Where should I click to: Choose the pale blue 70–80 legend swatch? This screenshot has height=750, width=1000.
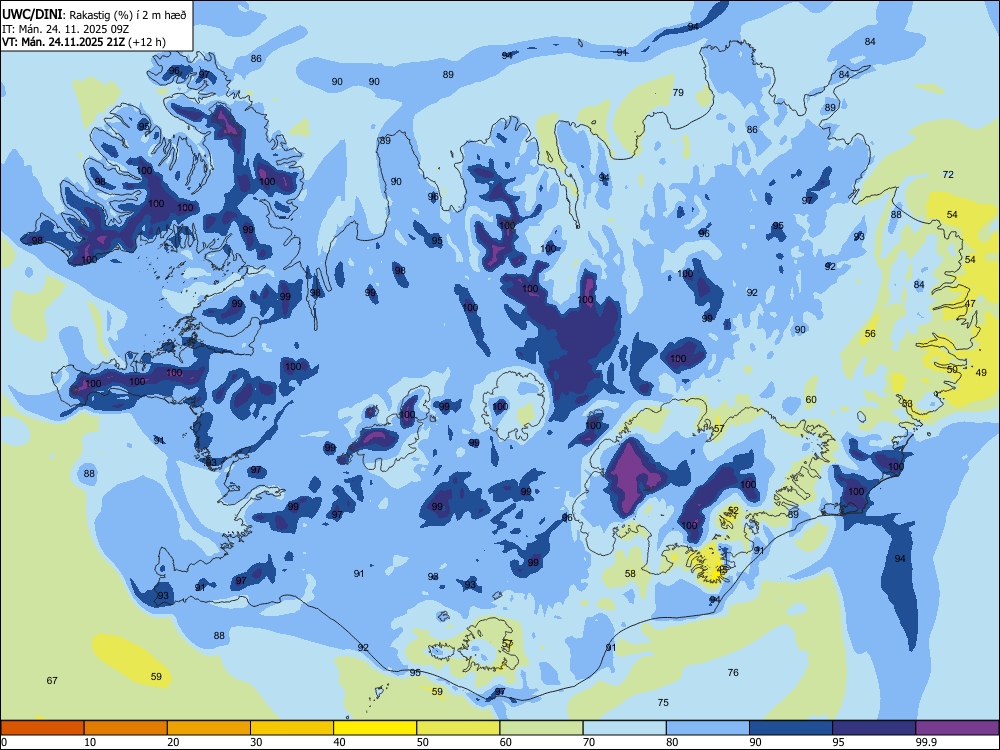click(625, 728)
